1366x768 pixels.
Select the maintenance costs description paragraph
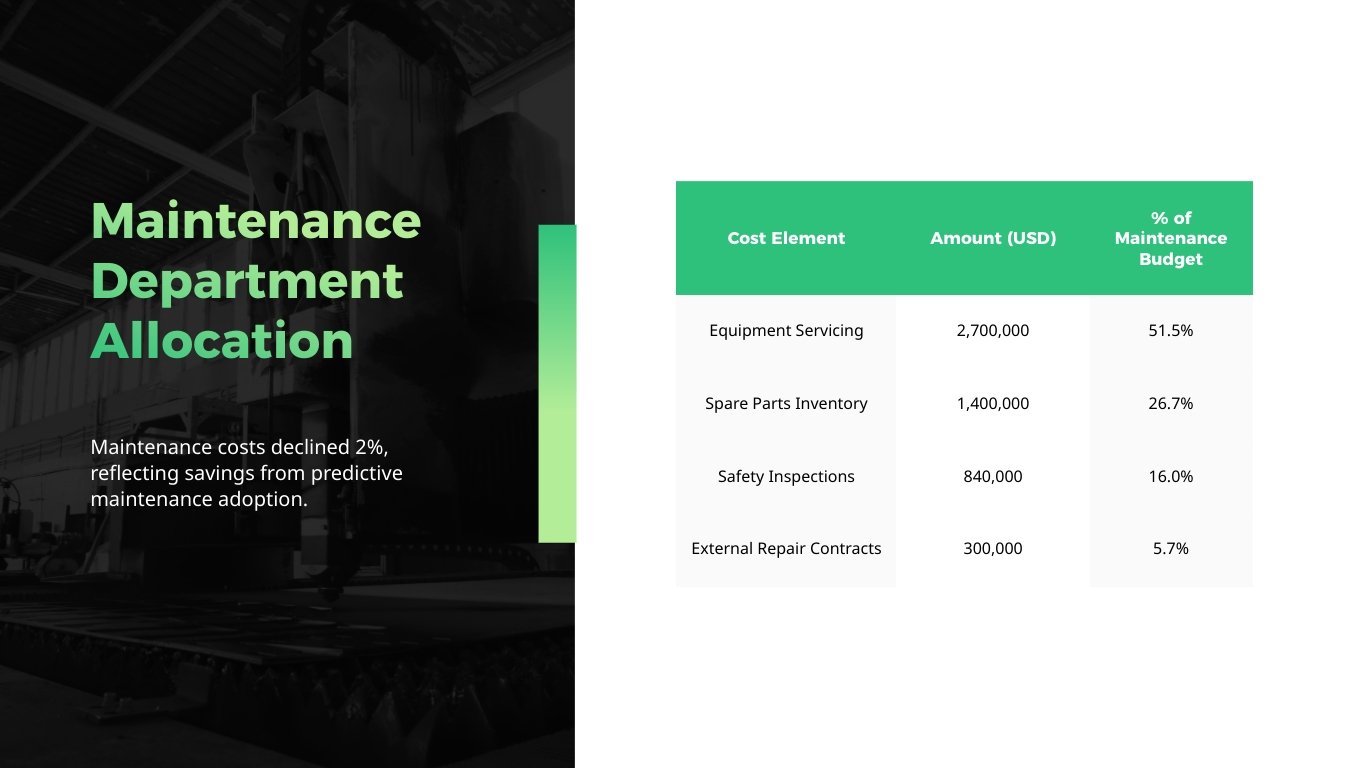point(247,472)
